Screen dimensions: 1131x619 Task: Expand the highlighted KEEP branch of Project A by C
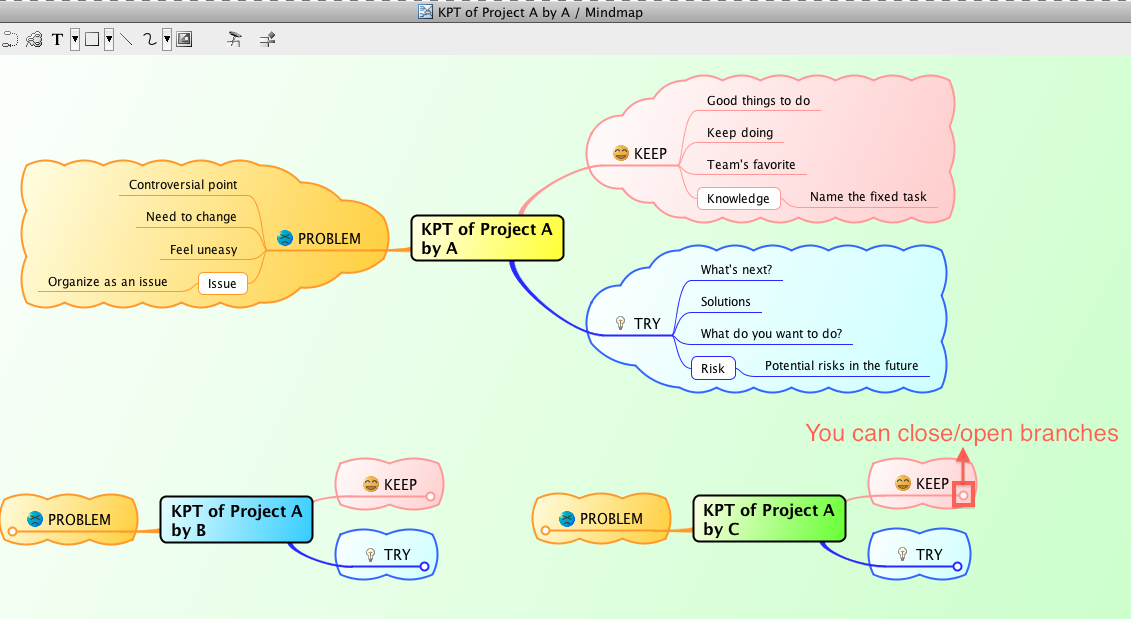[x=963, y=495]
